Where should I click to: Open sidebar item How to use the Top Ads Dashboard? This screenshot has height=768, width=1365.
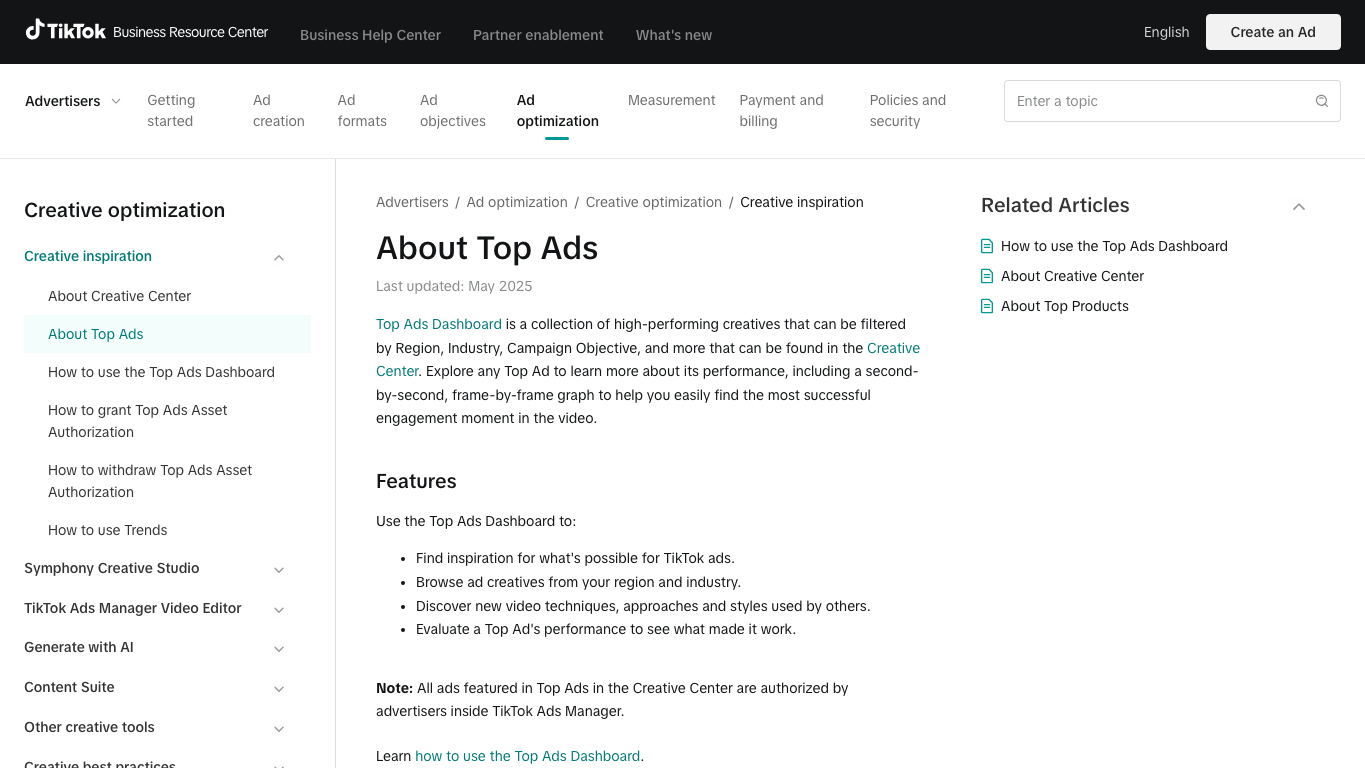161,372
